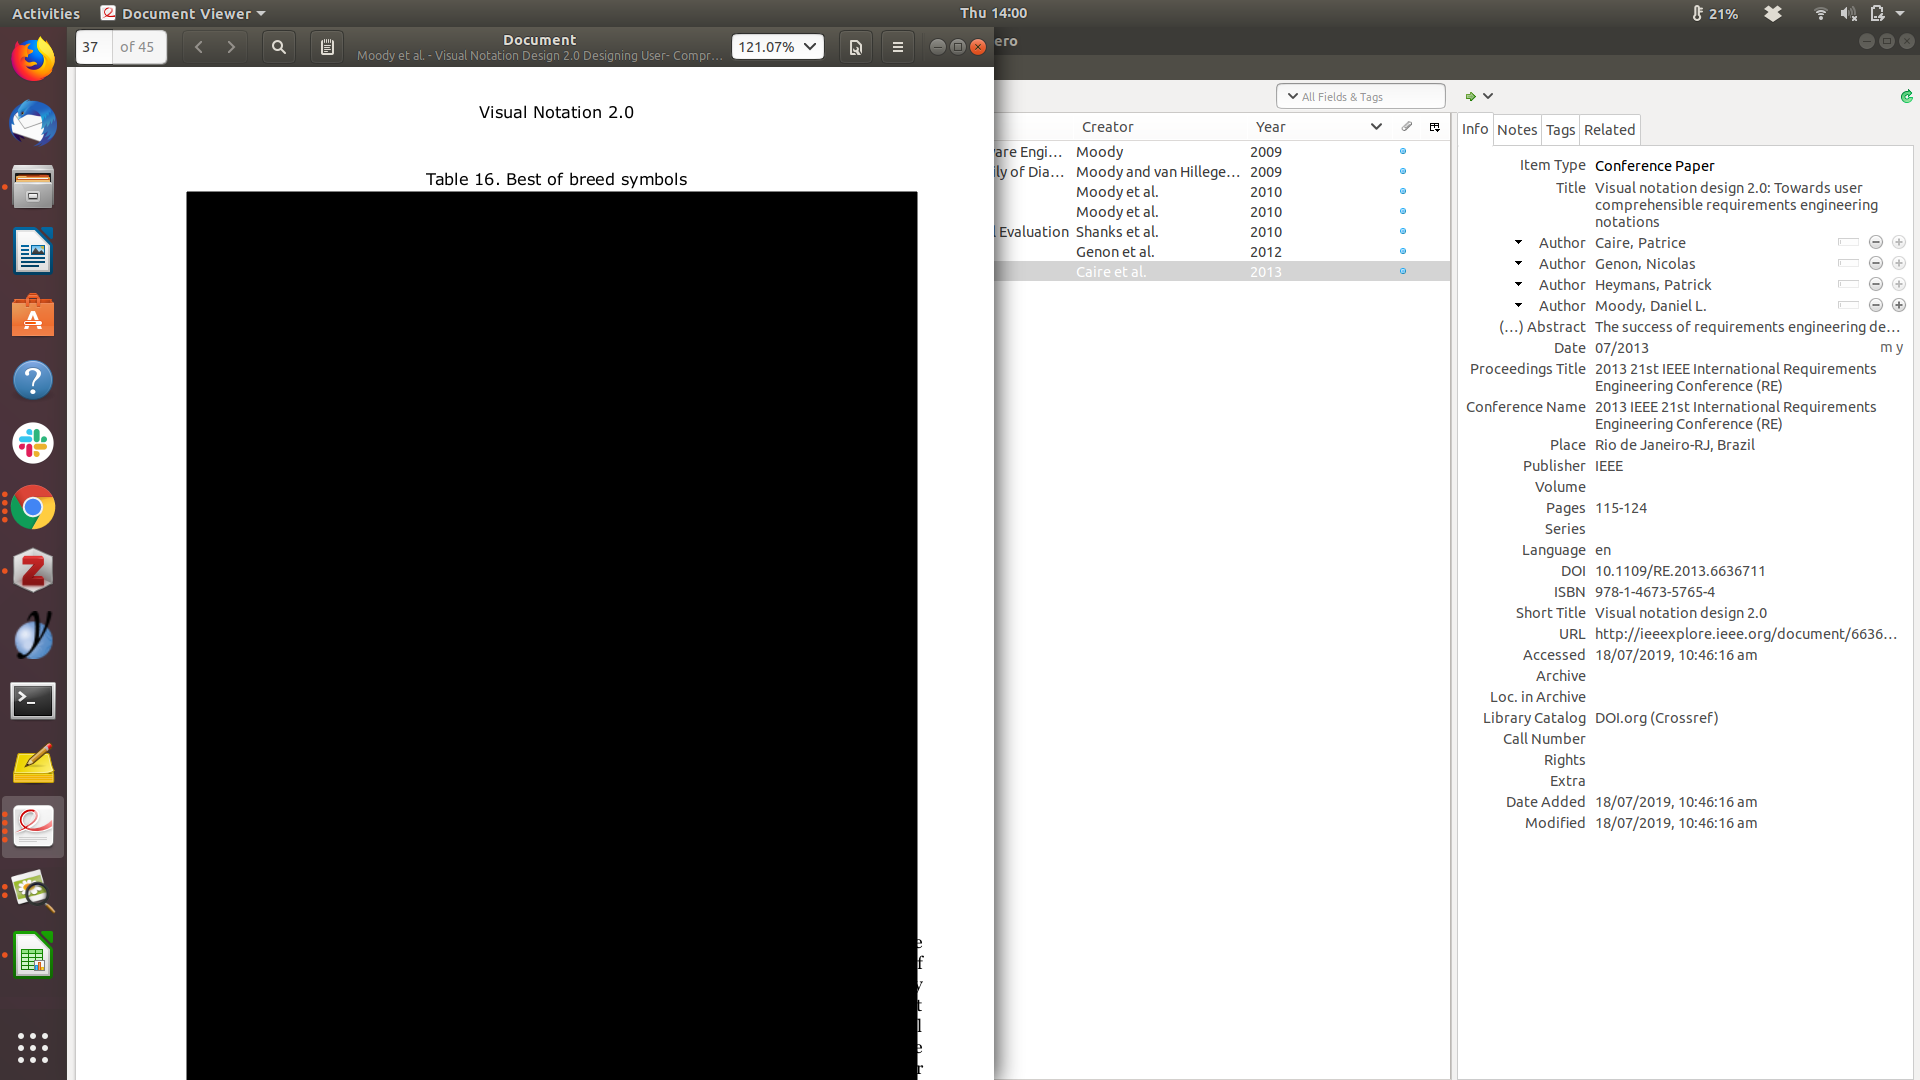Image resolution: width=1920 pixels, height=1080 pixels.
Task: Open file options menu icon in Document Viewer
Action: [x=856, y=47]
